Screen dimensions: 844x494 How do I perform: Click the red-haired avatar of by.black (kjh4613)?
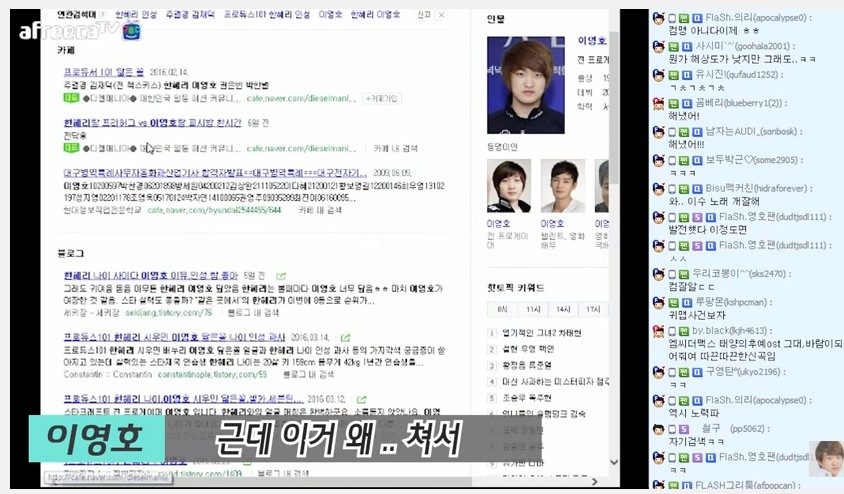[658, 331]
